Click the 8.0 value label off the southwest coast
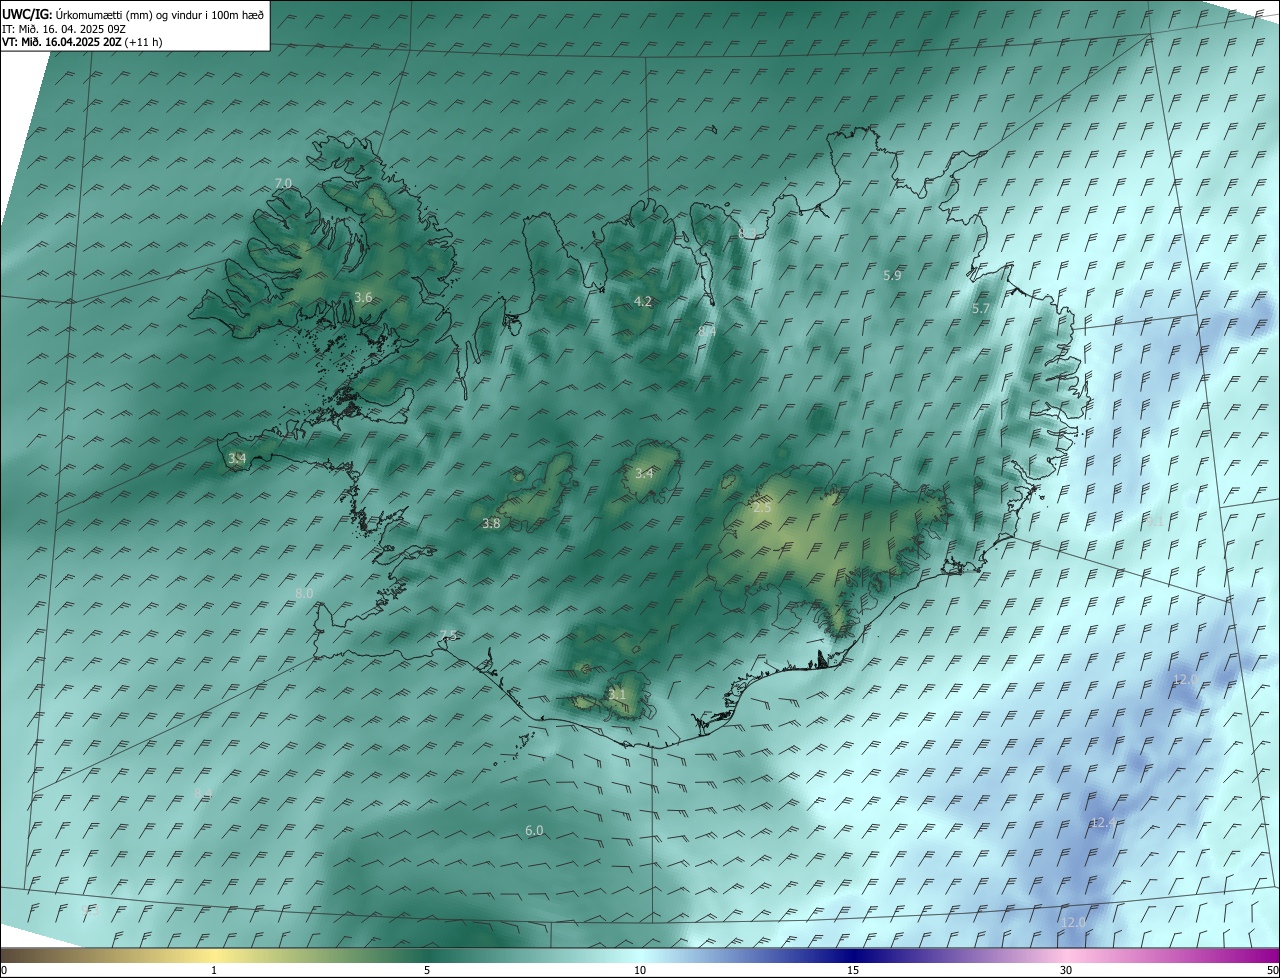This screenshot has height=978, width=1280. pyautogui.click(x=304, y=593)
